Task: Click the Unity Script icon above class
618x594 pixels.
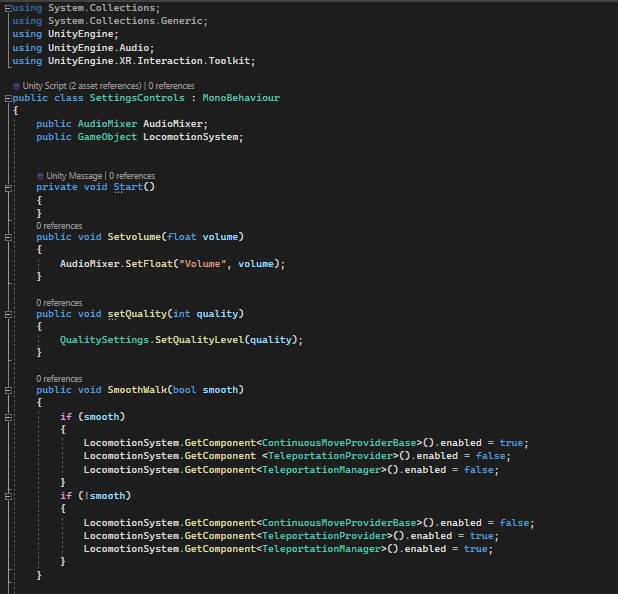Action: 17,86
